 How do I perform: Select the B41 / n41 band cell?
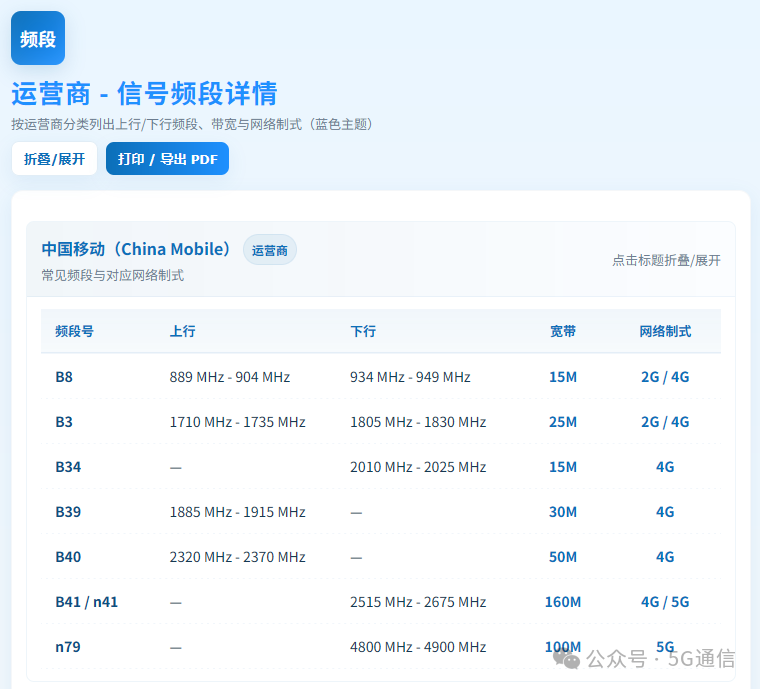(86, 602)
